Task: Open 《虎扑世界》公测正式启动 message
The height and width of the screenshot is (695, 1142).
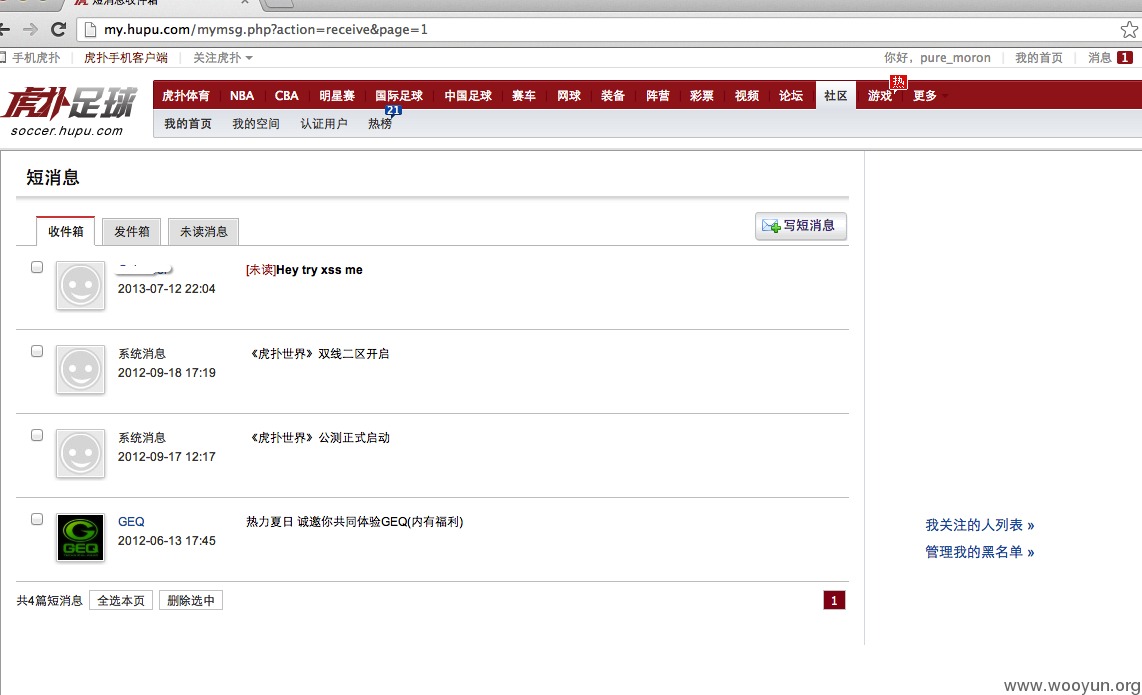Action: [318, 438]
